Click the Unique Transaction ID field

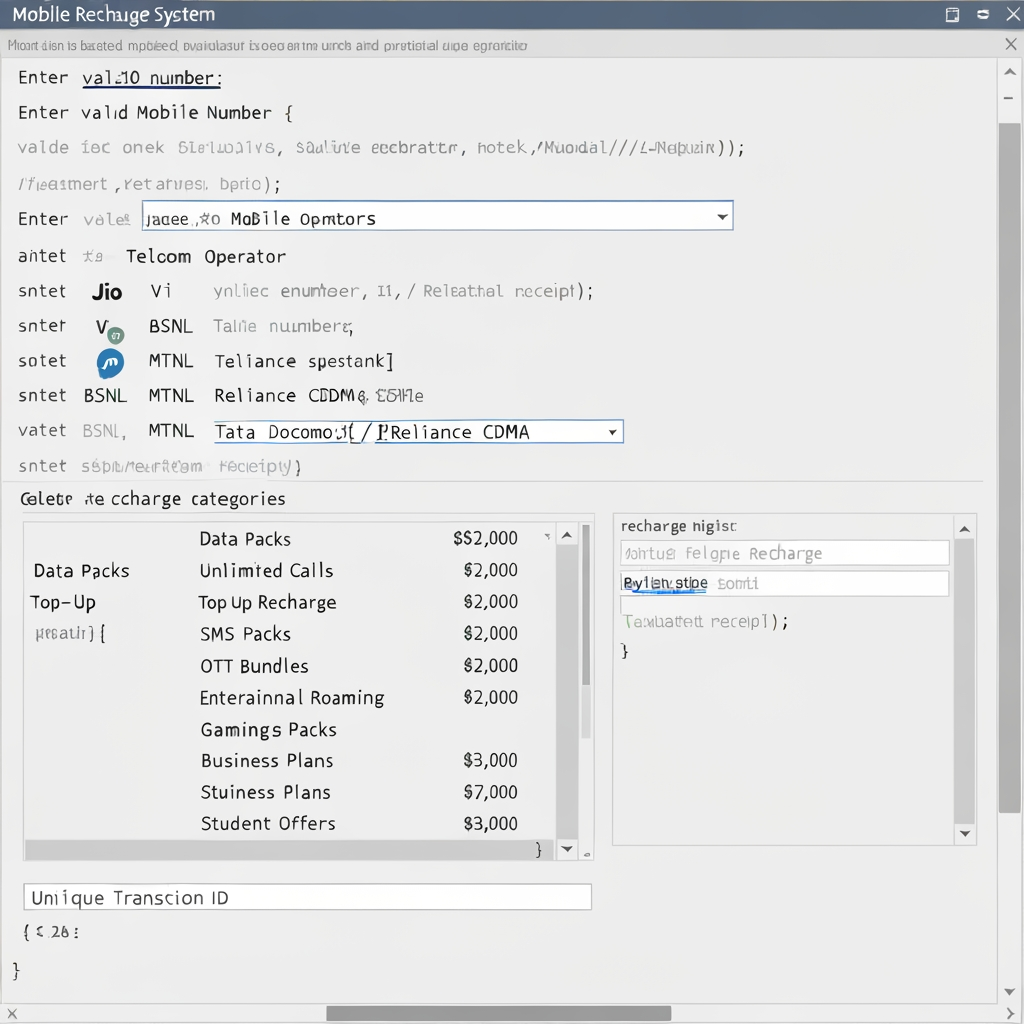[308, 897]
